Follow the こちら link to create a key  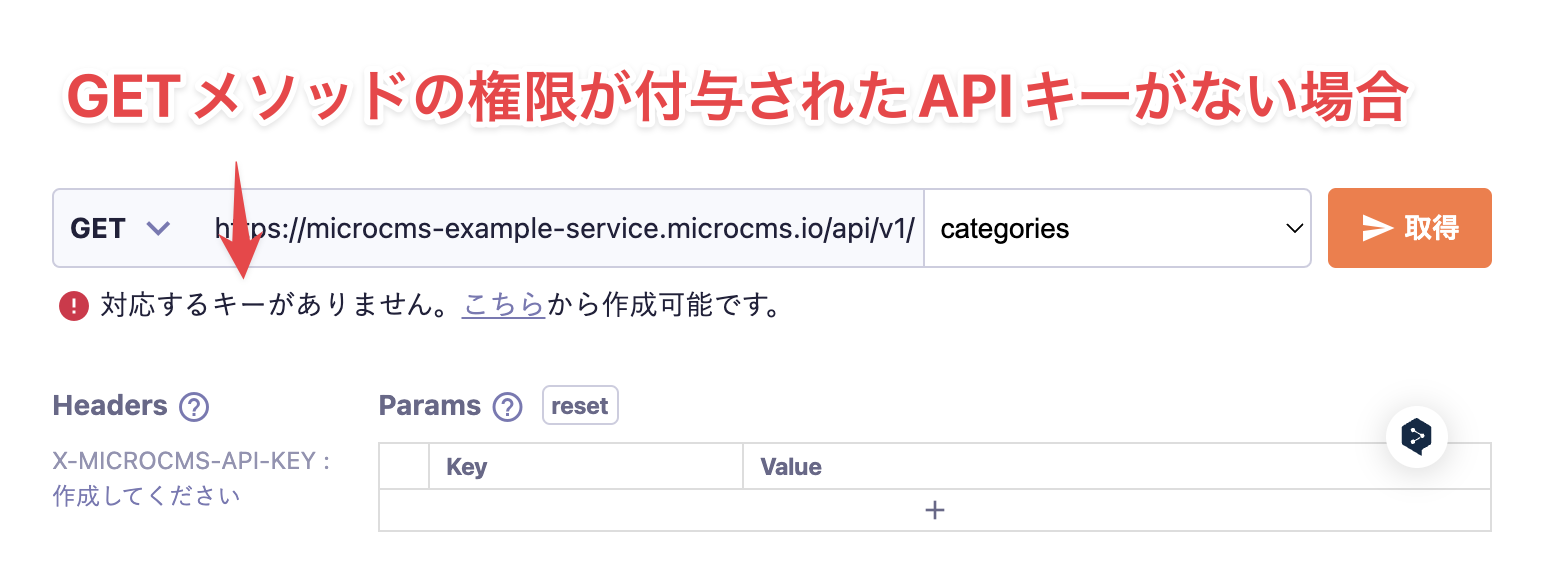click(x=503, y=305)
